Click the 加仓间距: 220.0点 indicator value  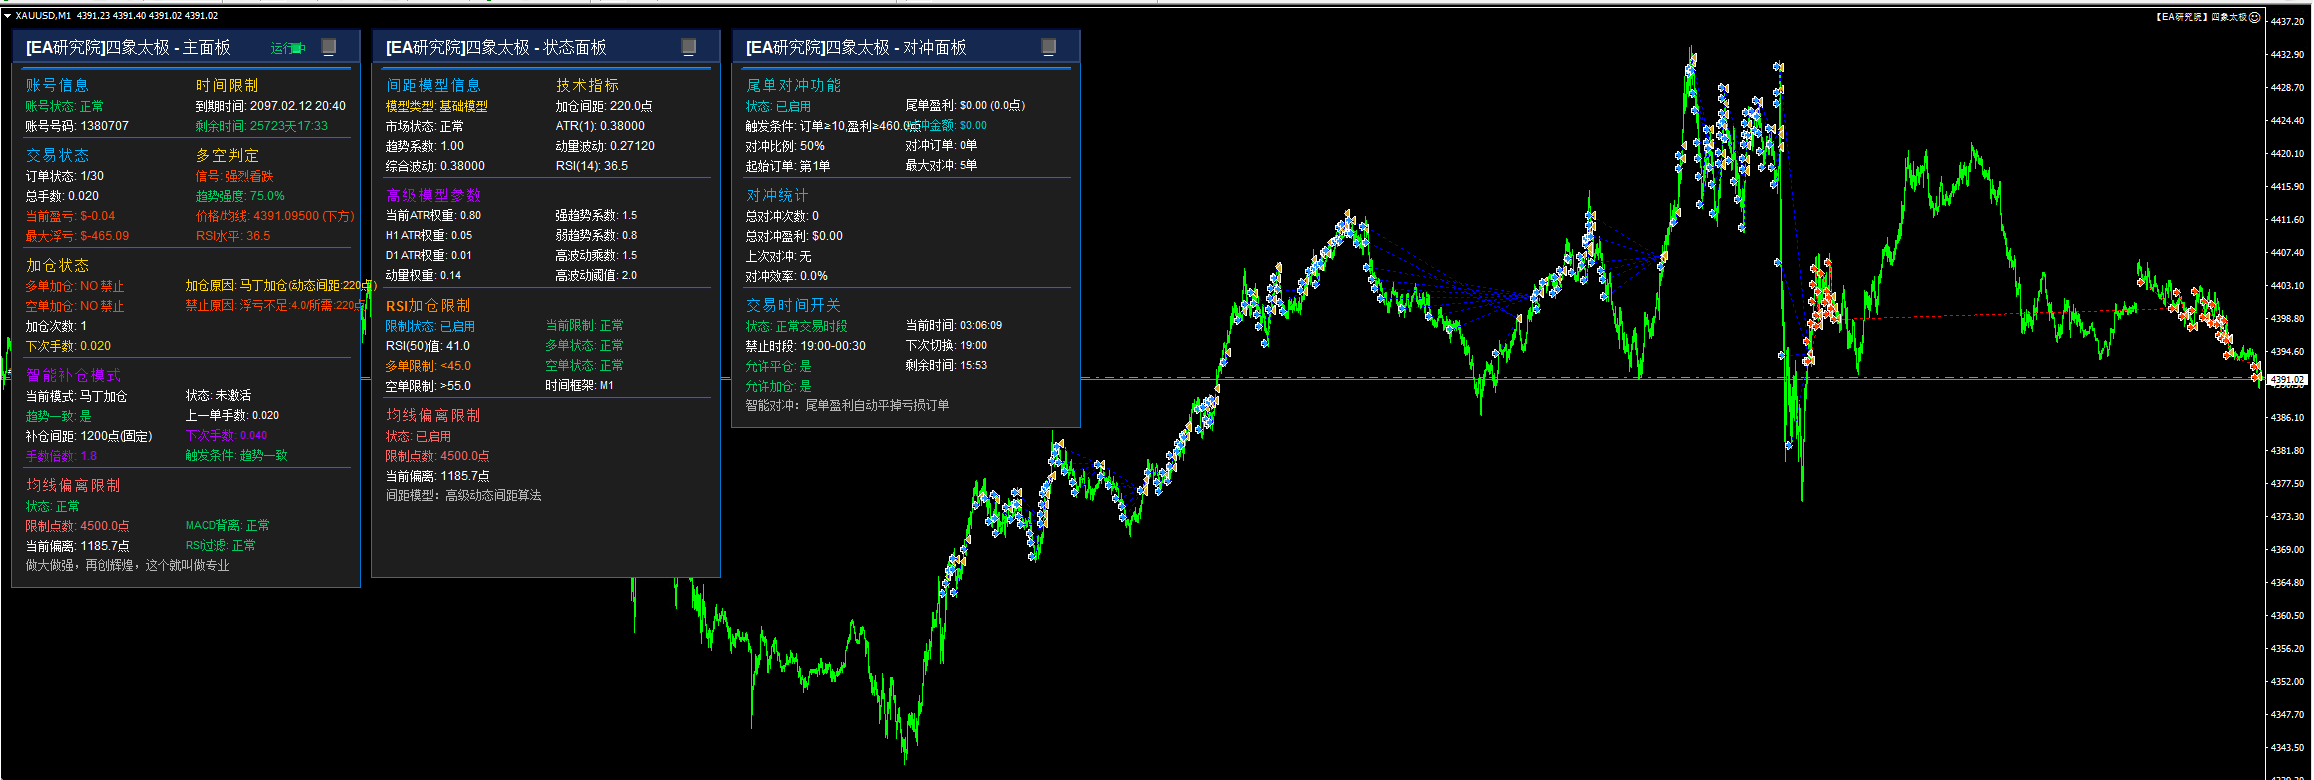pos(604,106)
